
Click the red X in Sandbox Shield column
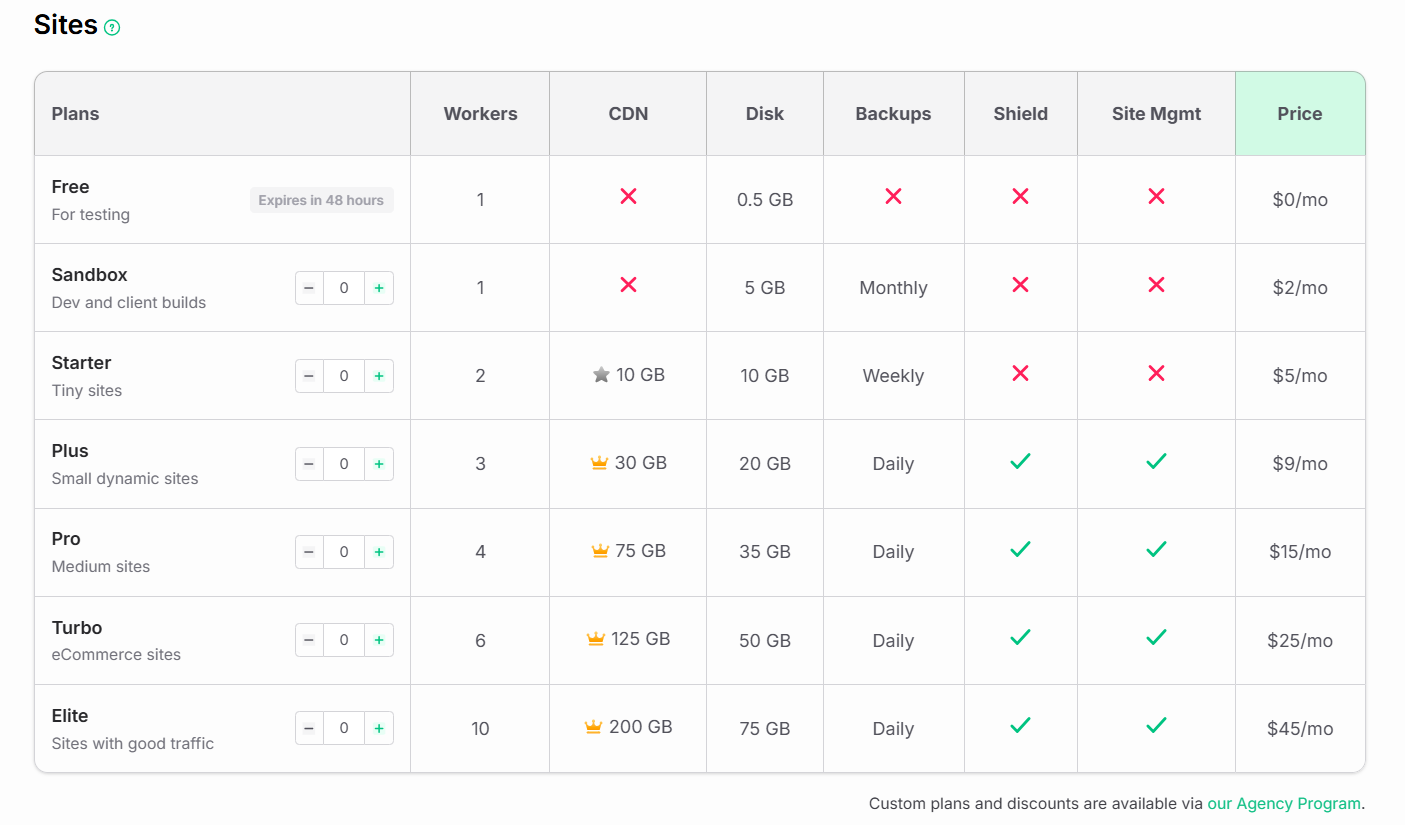1020,285
